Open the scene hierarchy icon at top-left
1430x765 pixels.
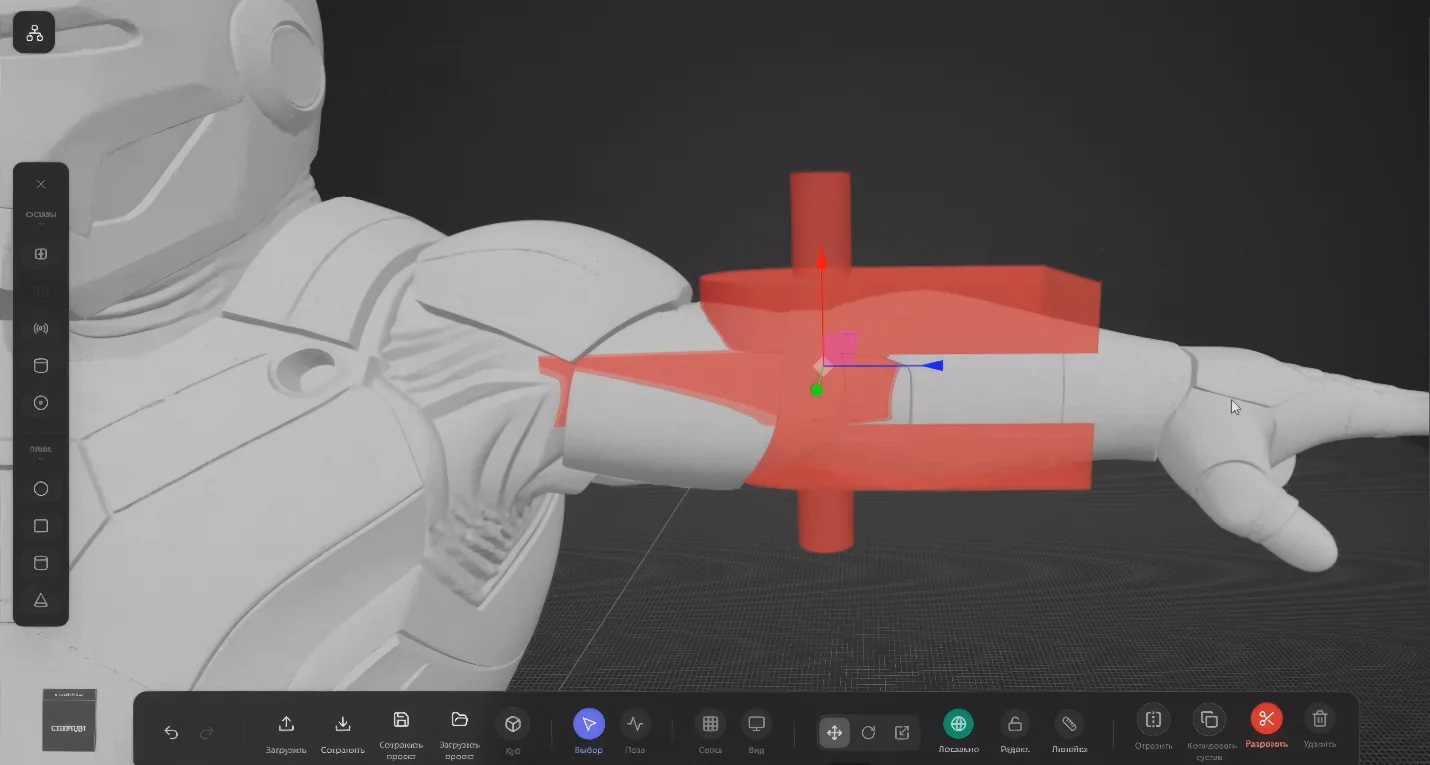[35, 33]
